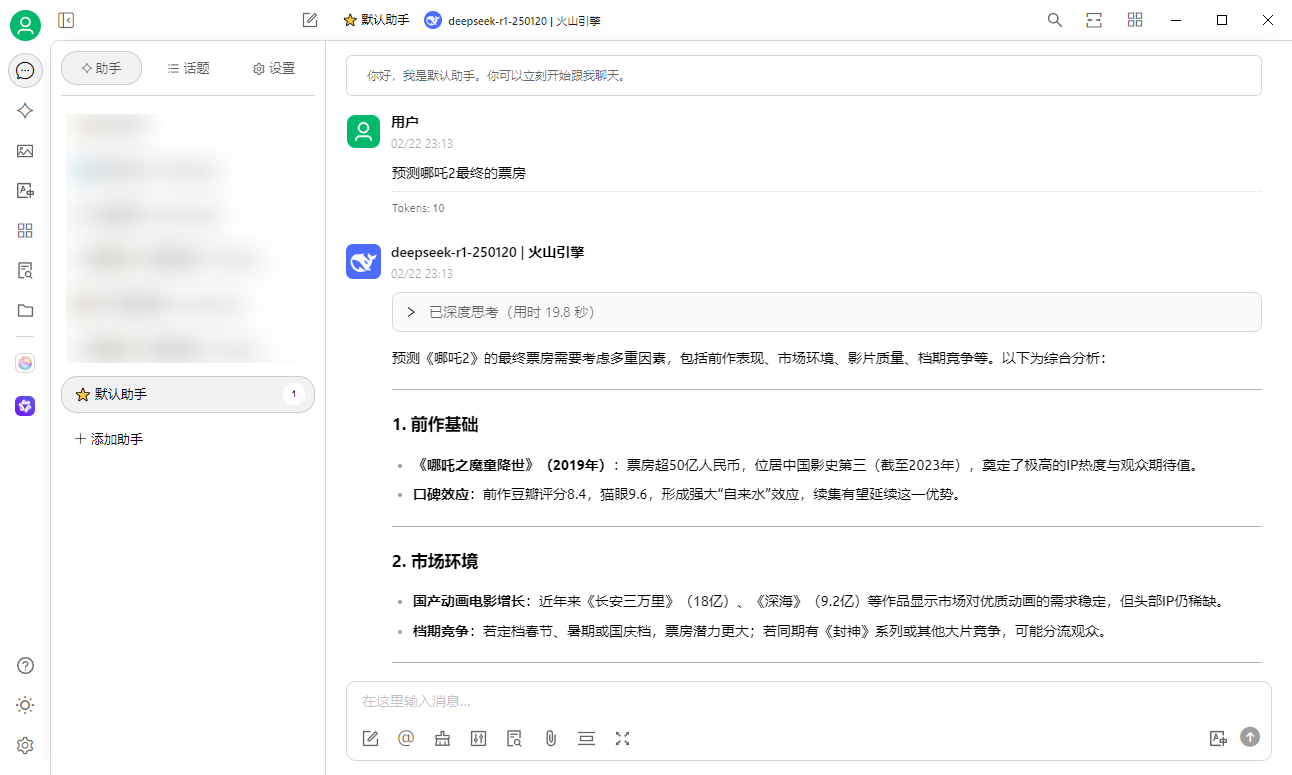Click the '1. 前作基础' heading
The image size is (1292, 775).
pos(435,425)
